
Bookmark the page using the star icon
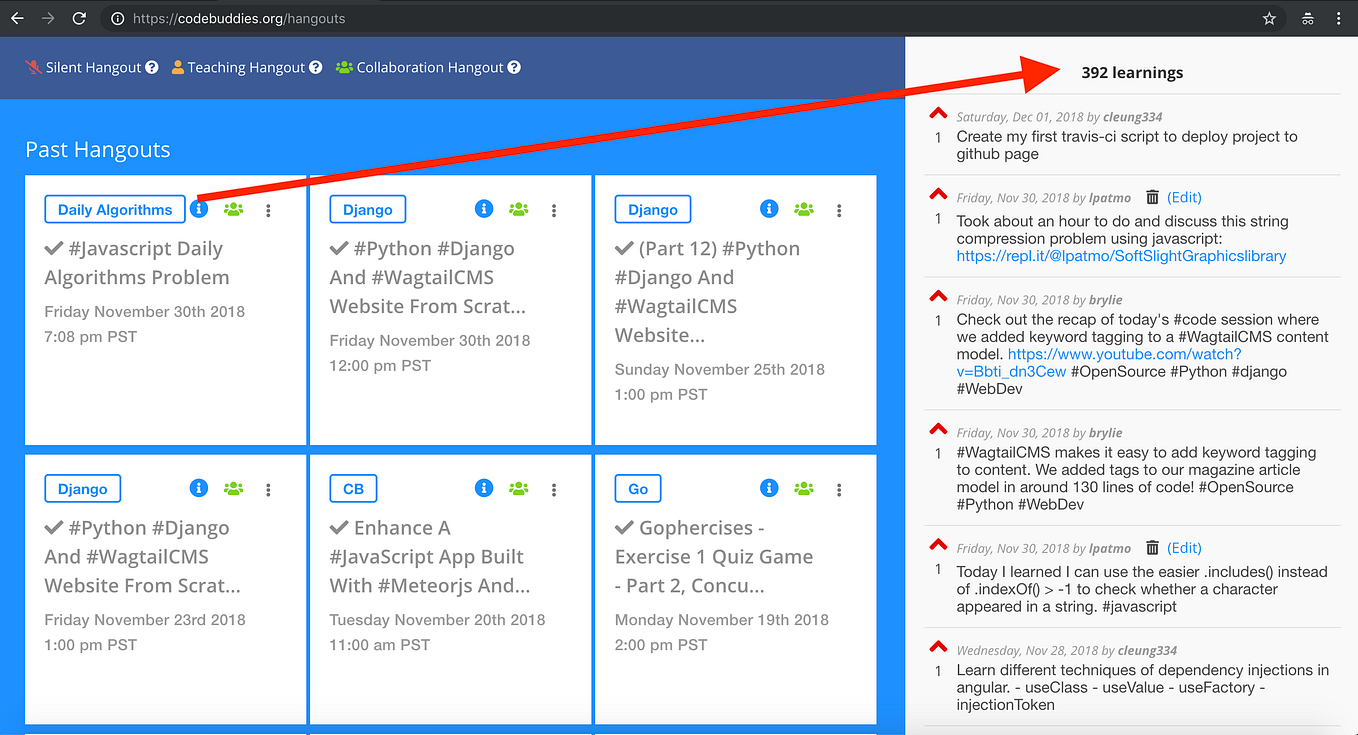pyautogui.click(x=1268, y=18)
